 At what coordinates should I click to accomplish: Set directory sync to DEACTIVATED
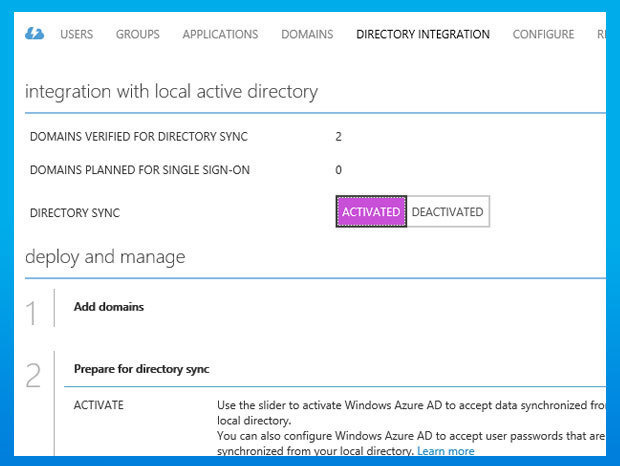coord(448,212)
